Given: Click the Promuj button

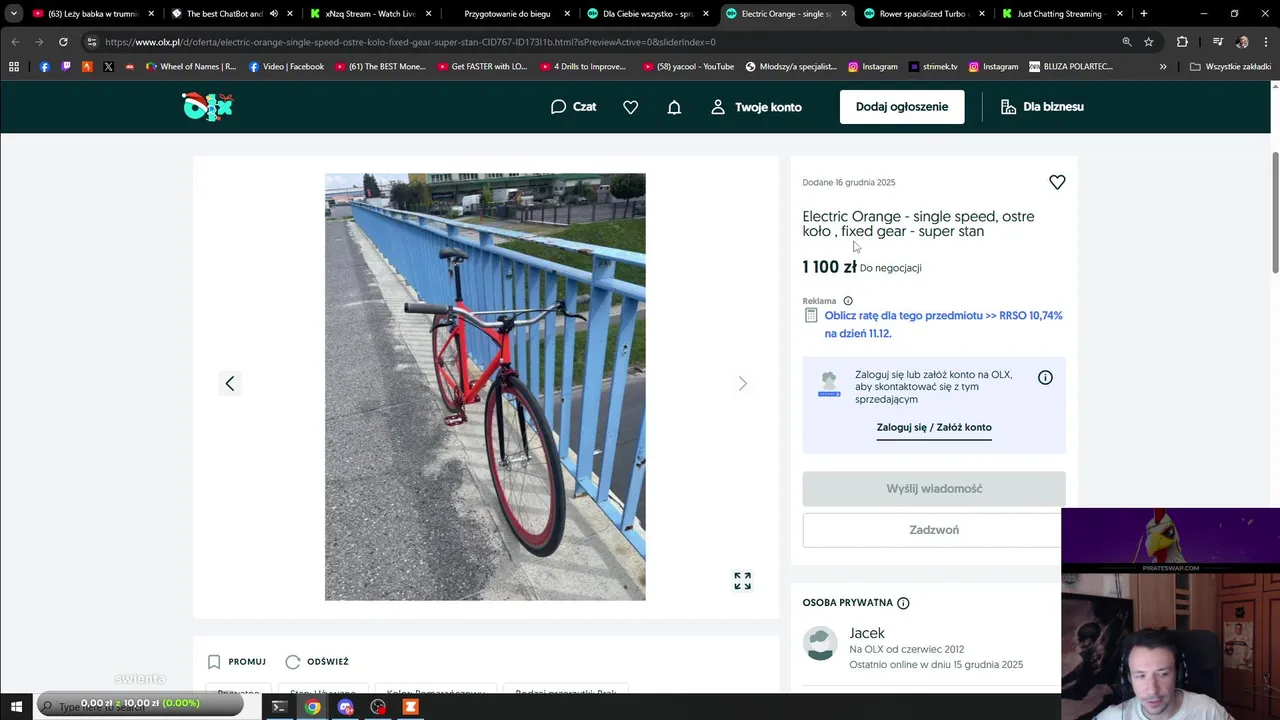Looking at the screenshot, I should click(237, 662).
